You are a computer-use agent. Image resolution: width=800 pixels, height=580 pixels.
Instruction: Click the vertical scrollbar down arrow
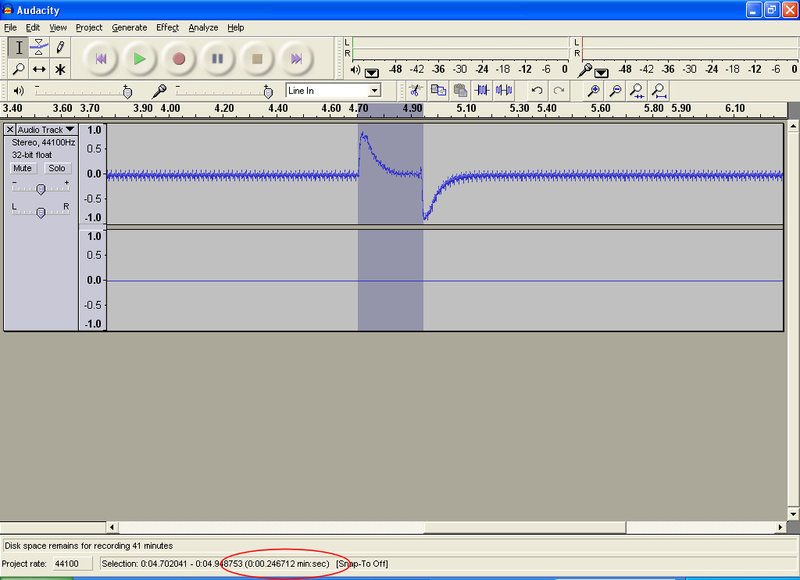[793, 514]
